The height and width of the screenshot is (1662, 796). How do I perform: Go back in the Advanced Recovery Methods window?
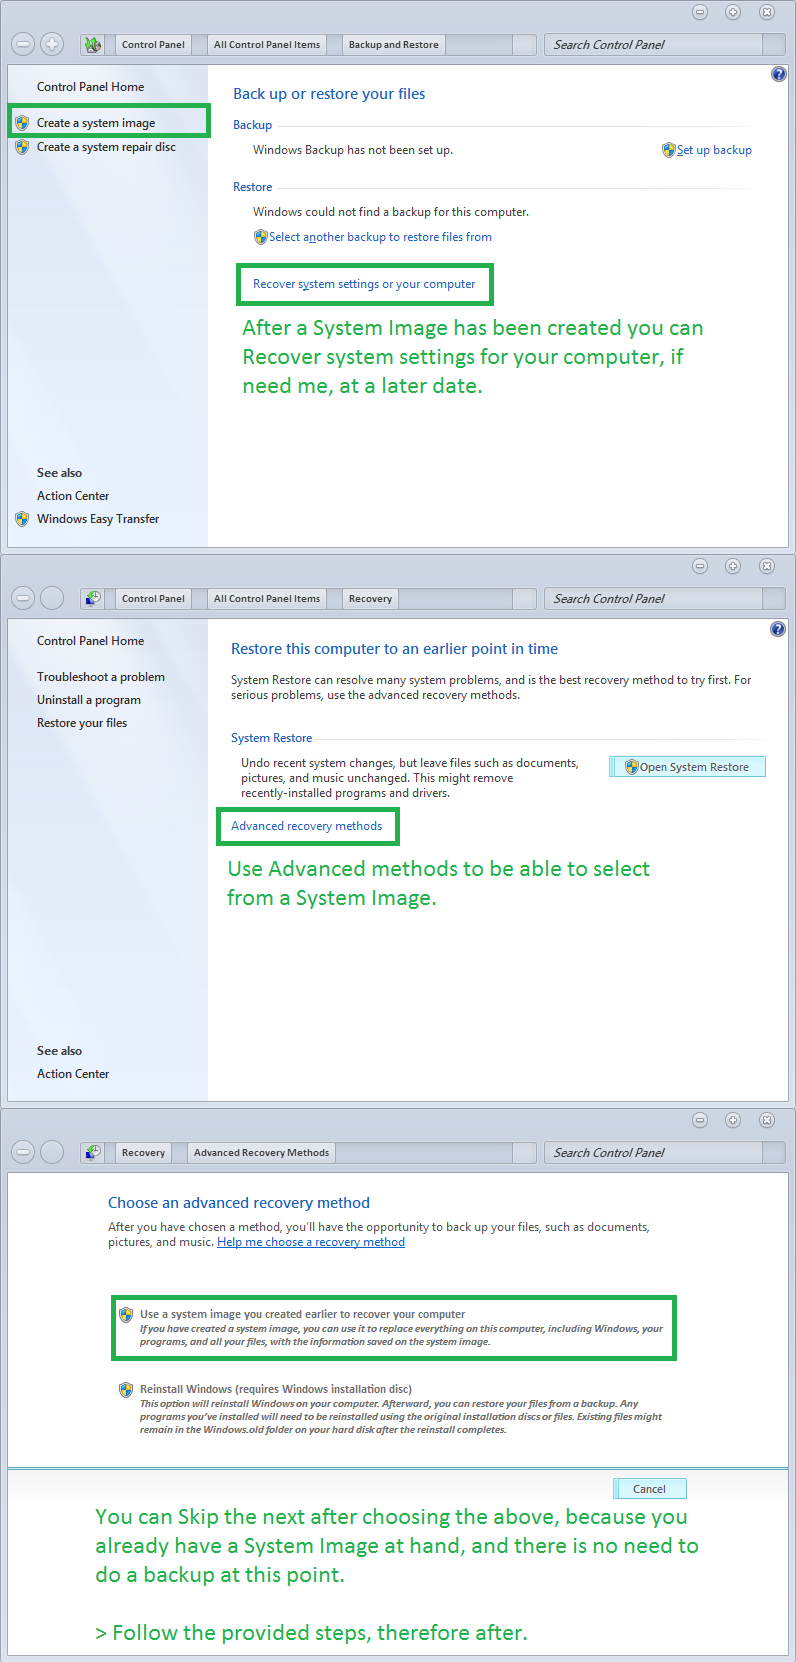23,1152
